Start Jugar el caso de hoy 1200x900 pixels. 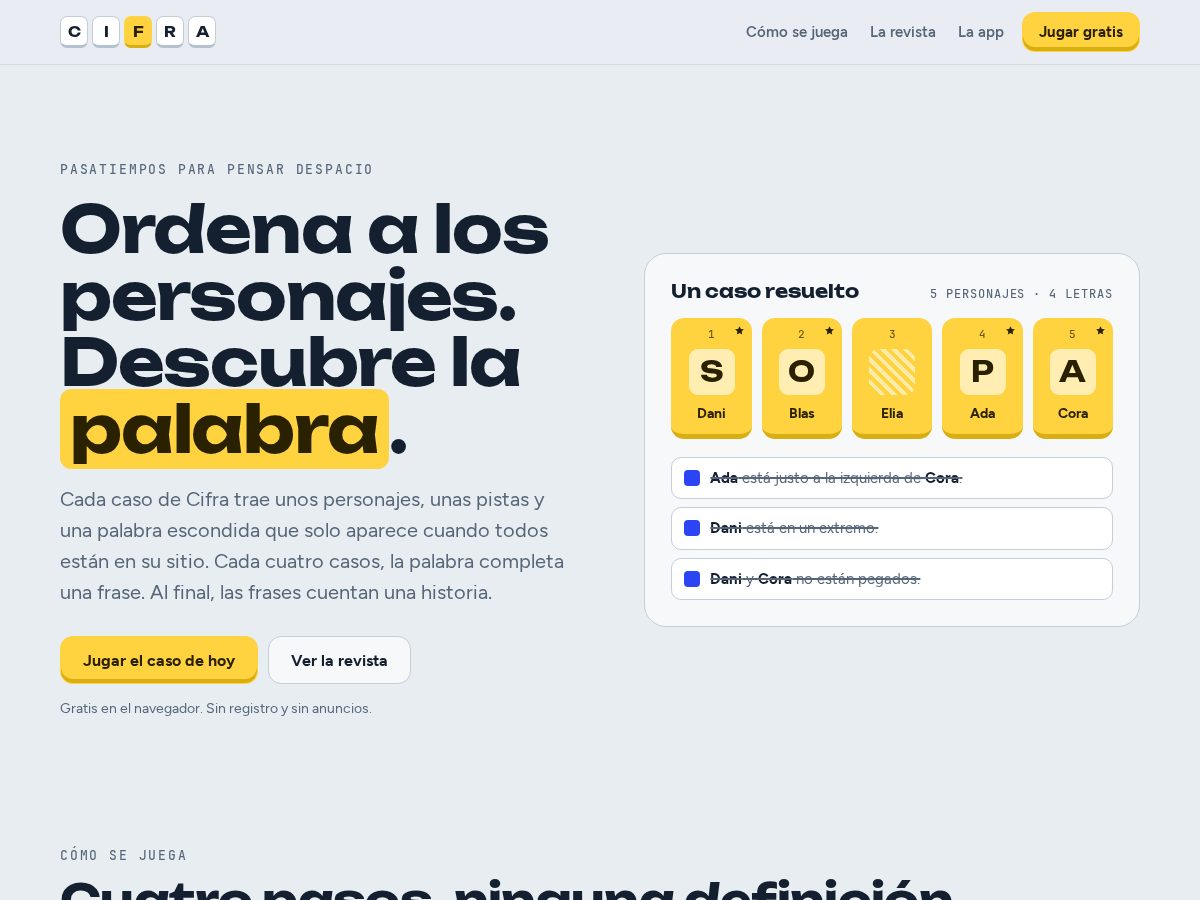[x=159, y=660]
